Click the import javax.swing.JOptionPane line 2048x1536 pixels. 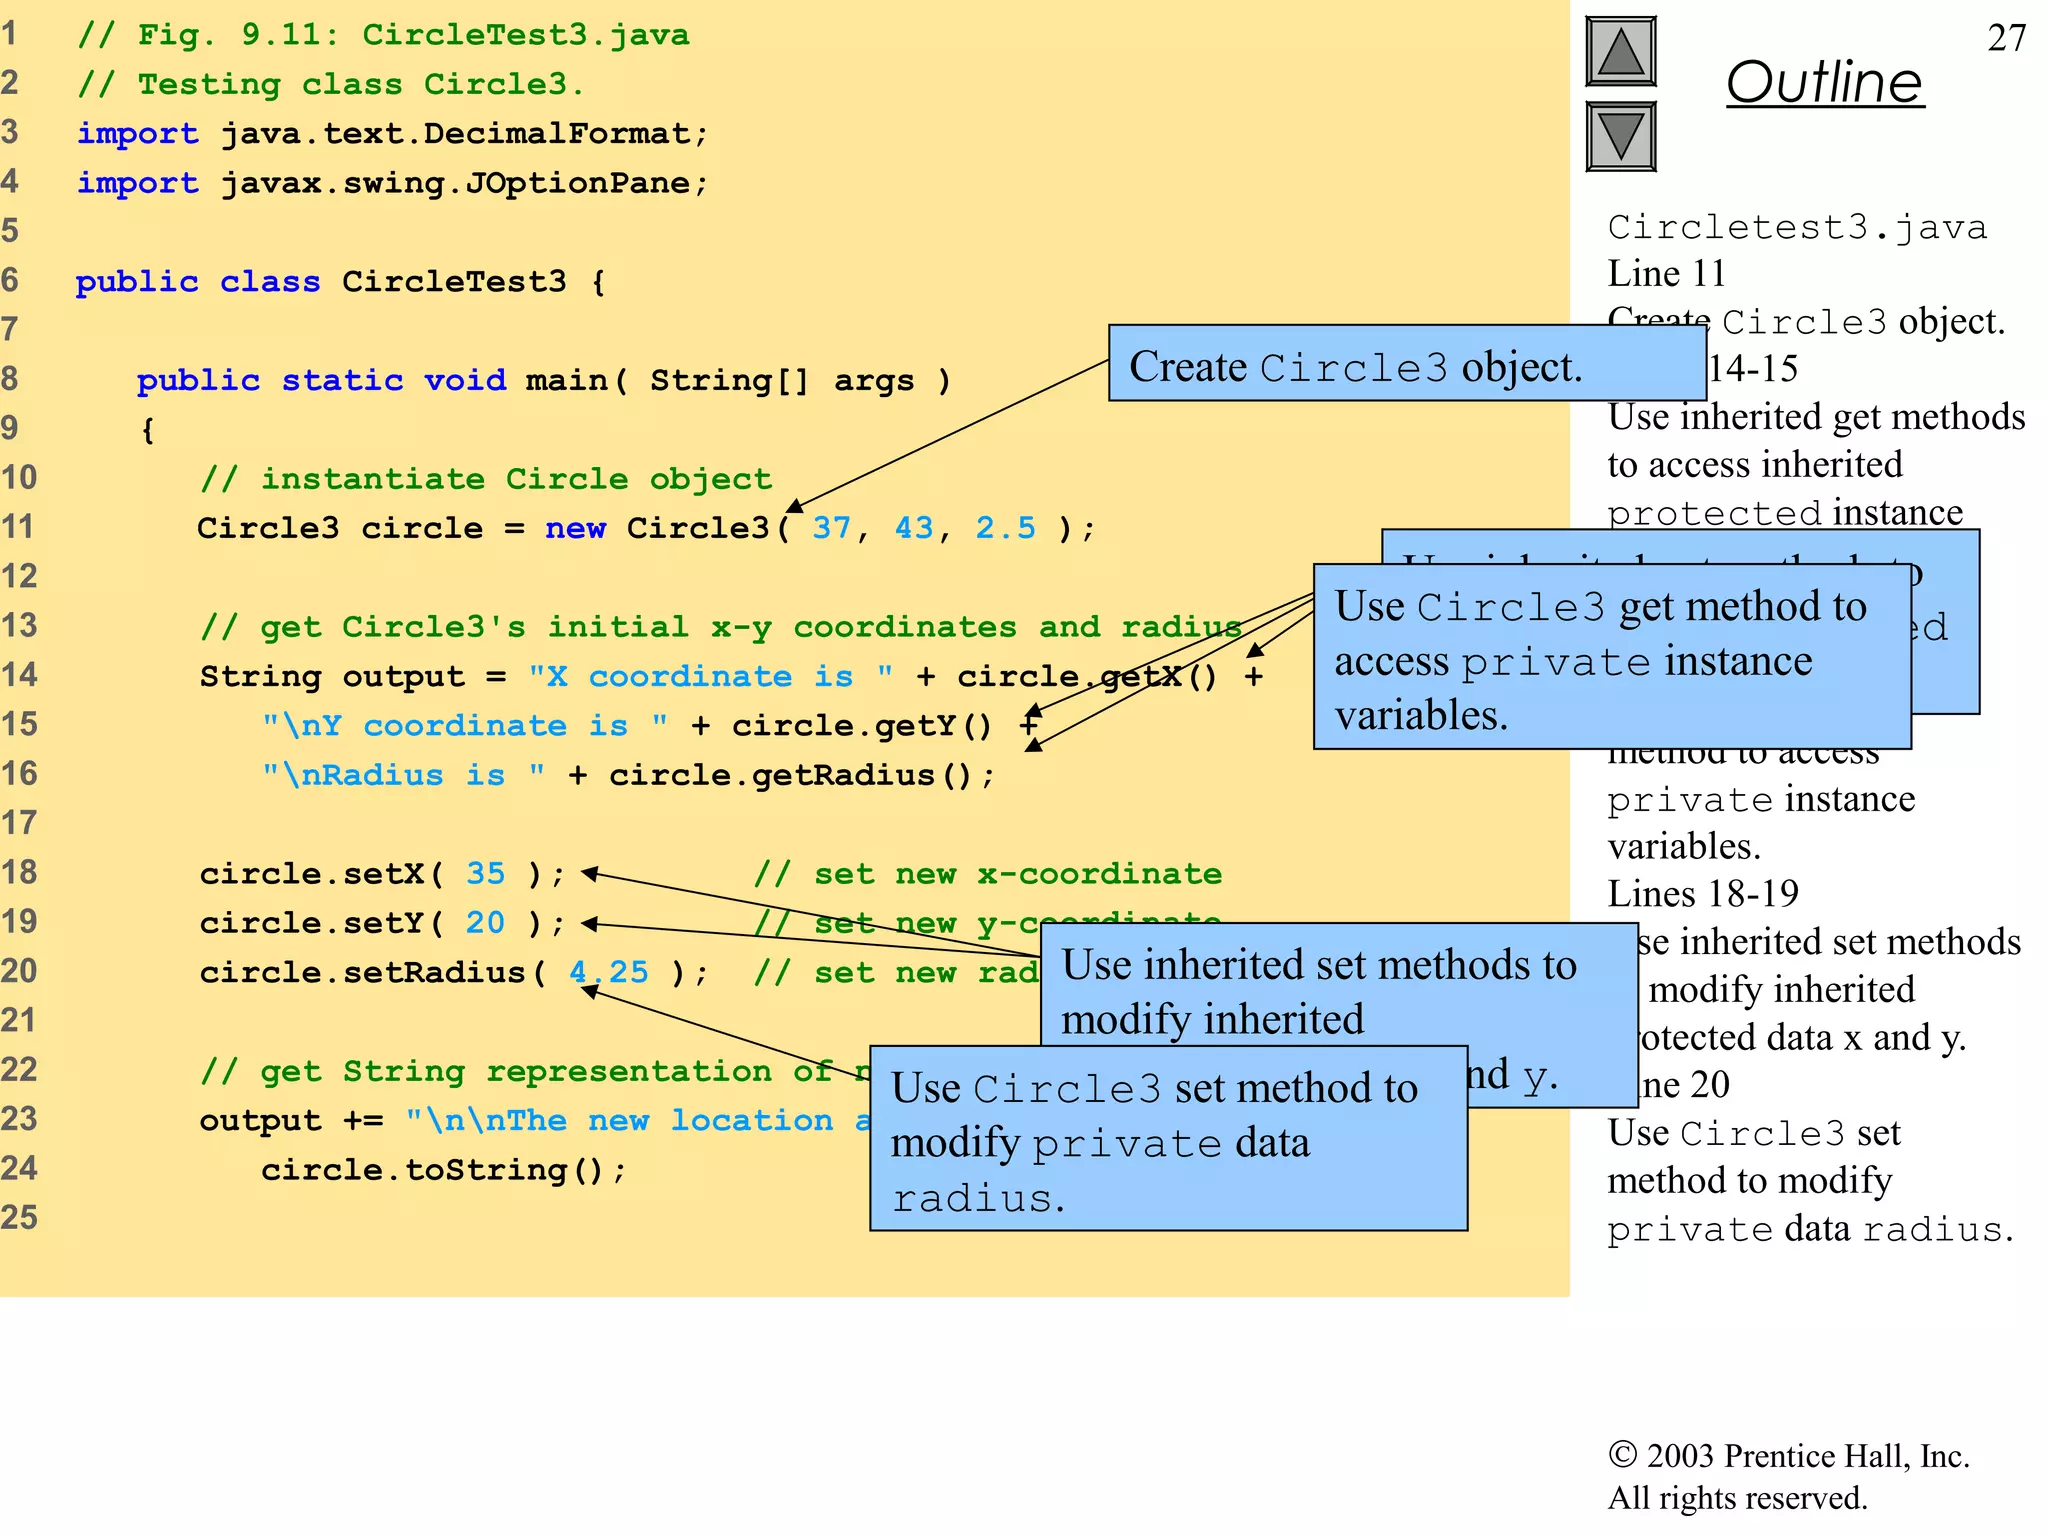click(x=392, y=183)
